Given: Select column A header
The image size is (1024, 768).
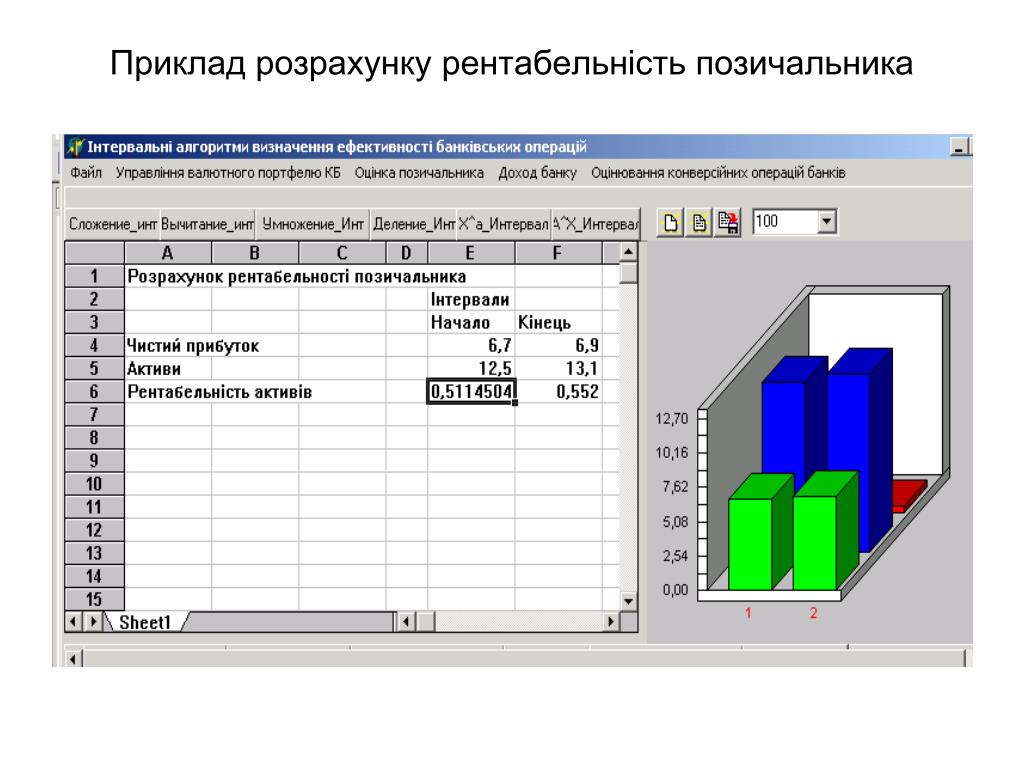Looking at the screenshot, I should [x=168, y=253].
